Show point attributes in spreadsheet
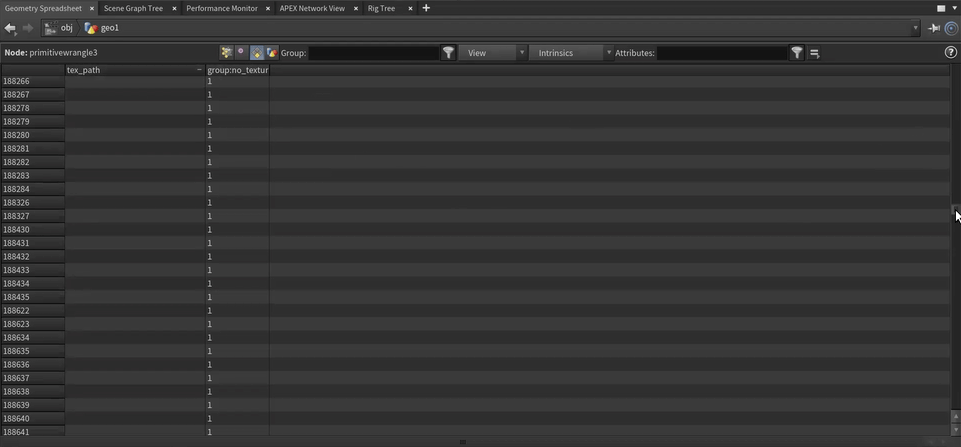This screenshot has height=447, width=961. [226, 53]
